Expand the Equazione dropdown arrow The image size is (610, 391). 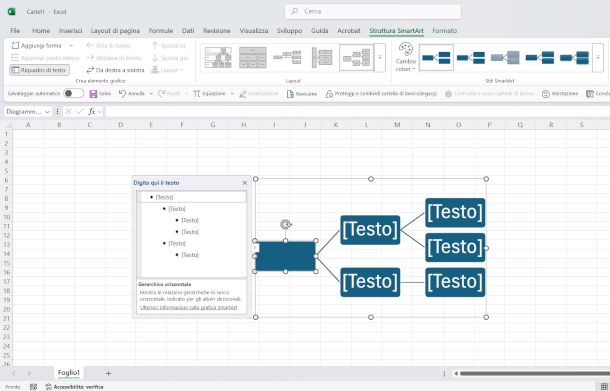[x=232, y=94]
